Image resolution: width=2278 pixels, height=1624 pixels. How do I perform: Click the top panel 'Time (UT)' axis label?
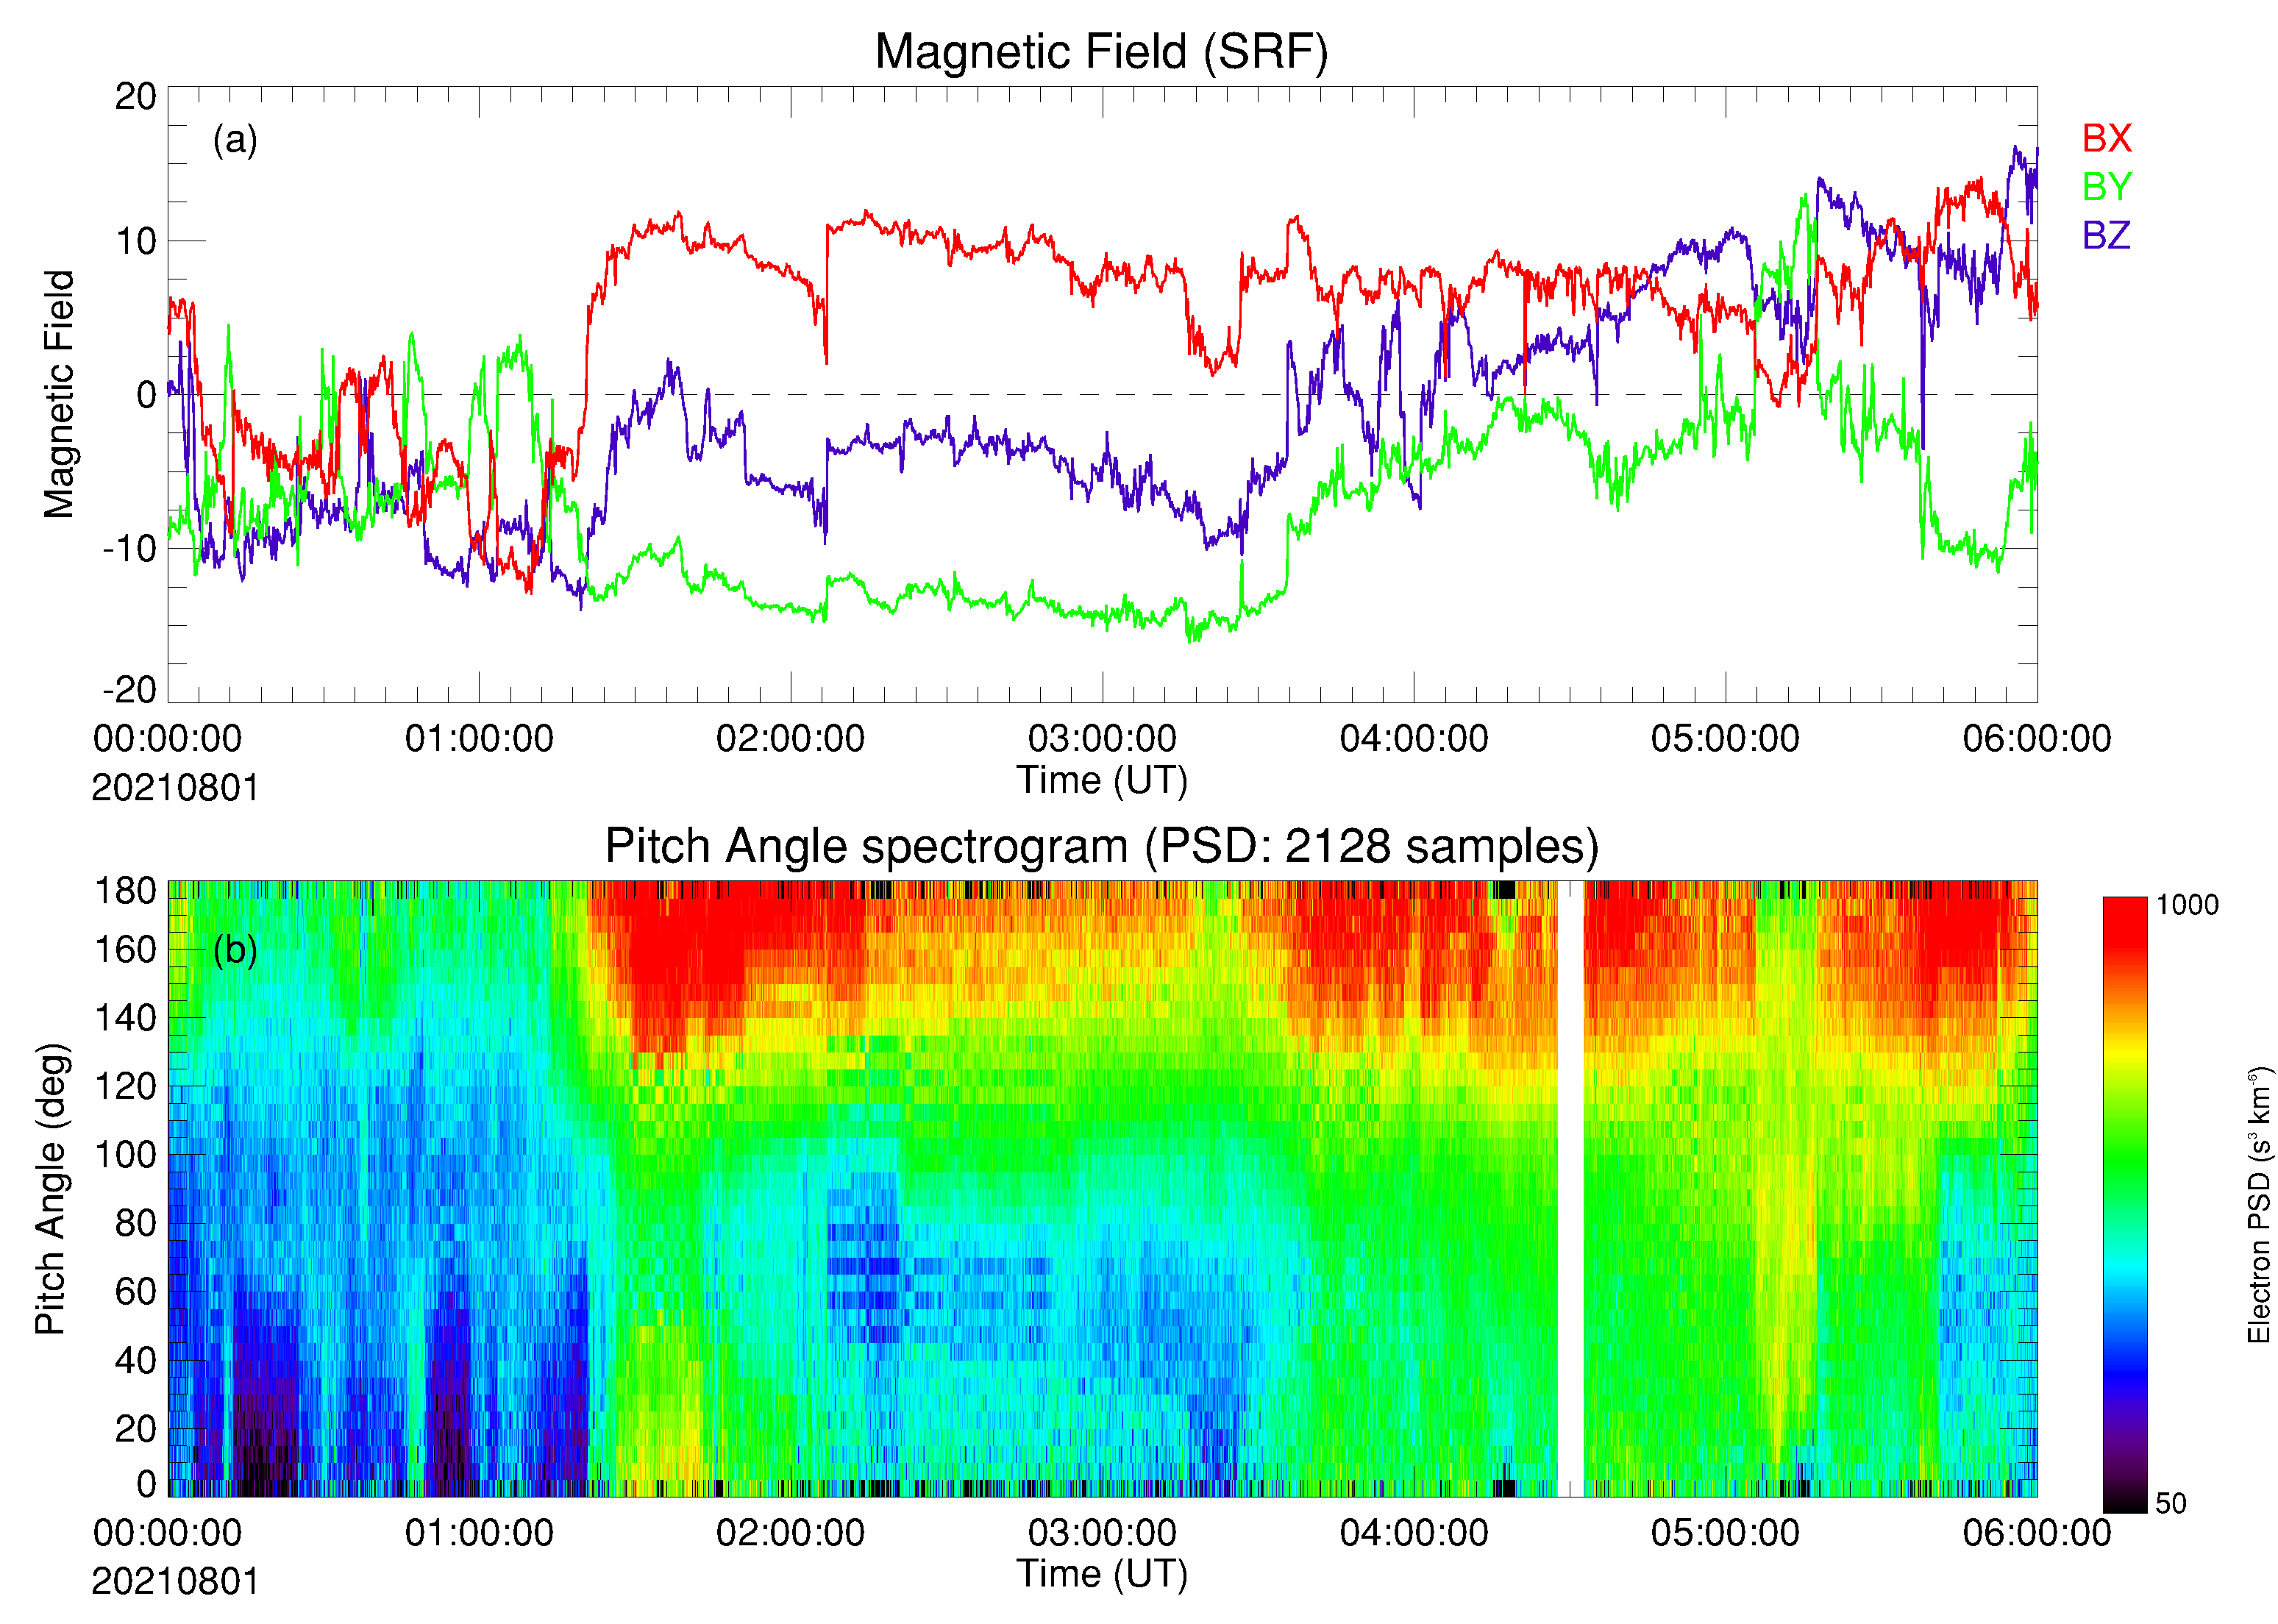pos(1102,780)
